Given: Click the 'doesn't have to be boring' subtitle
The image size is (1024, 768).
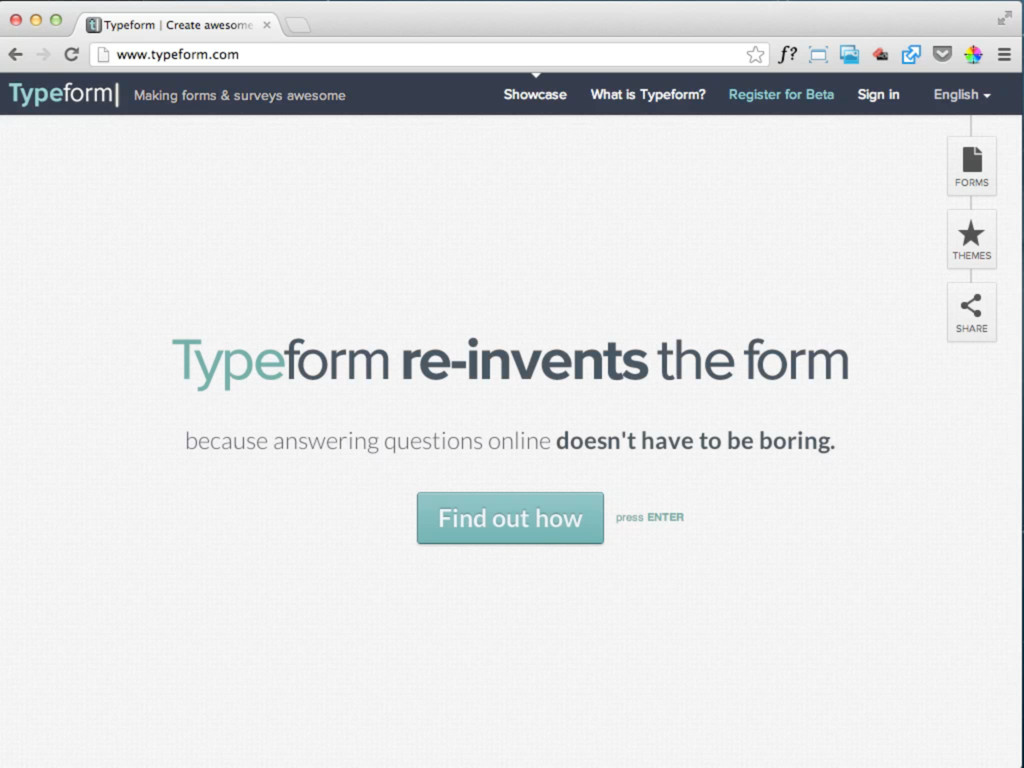Looking at the screenshot, I should click(696, 441).
